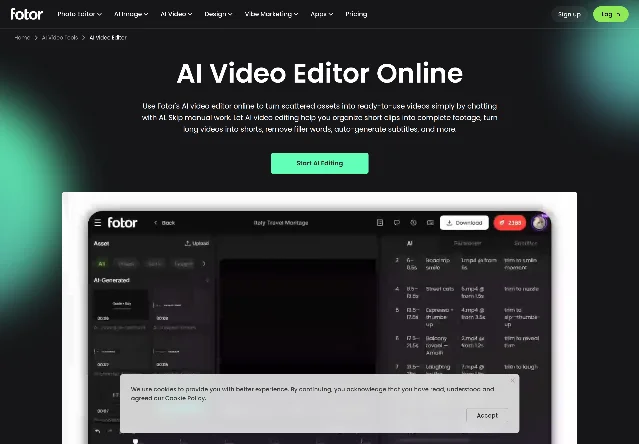Expand the Apps navigation menu
Image resolution: width=639 pixels, height=444 pixels.
322,14
